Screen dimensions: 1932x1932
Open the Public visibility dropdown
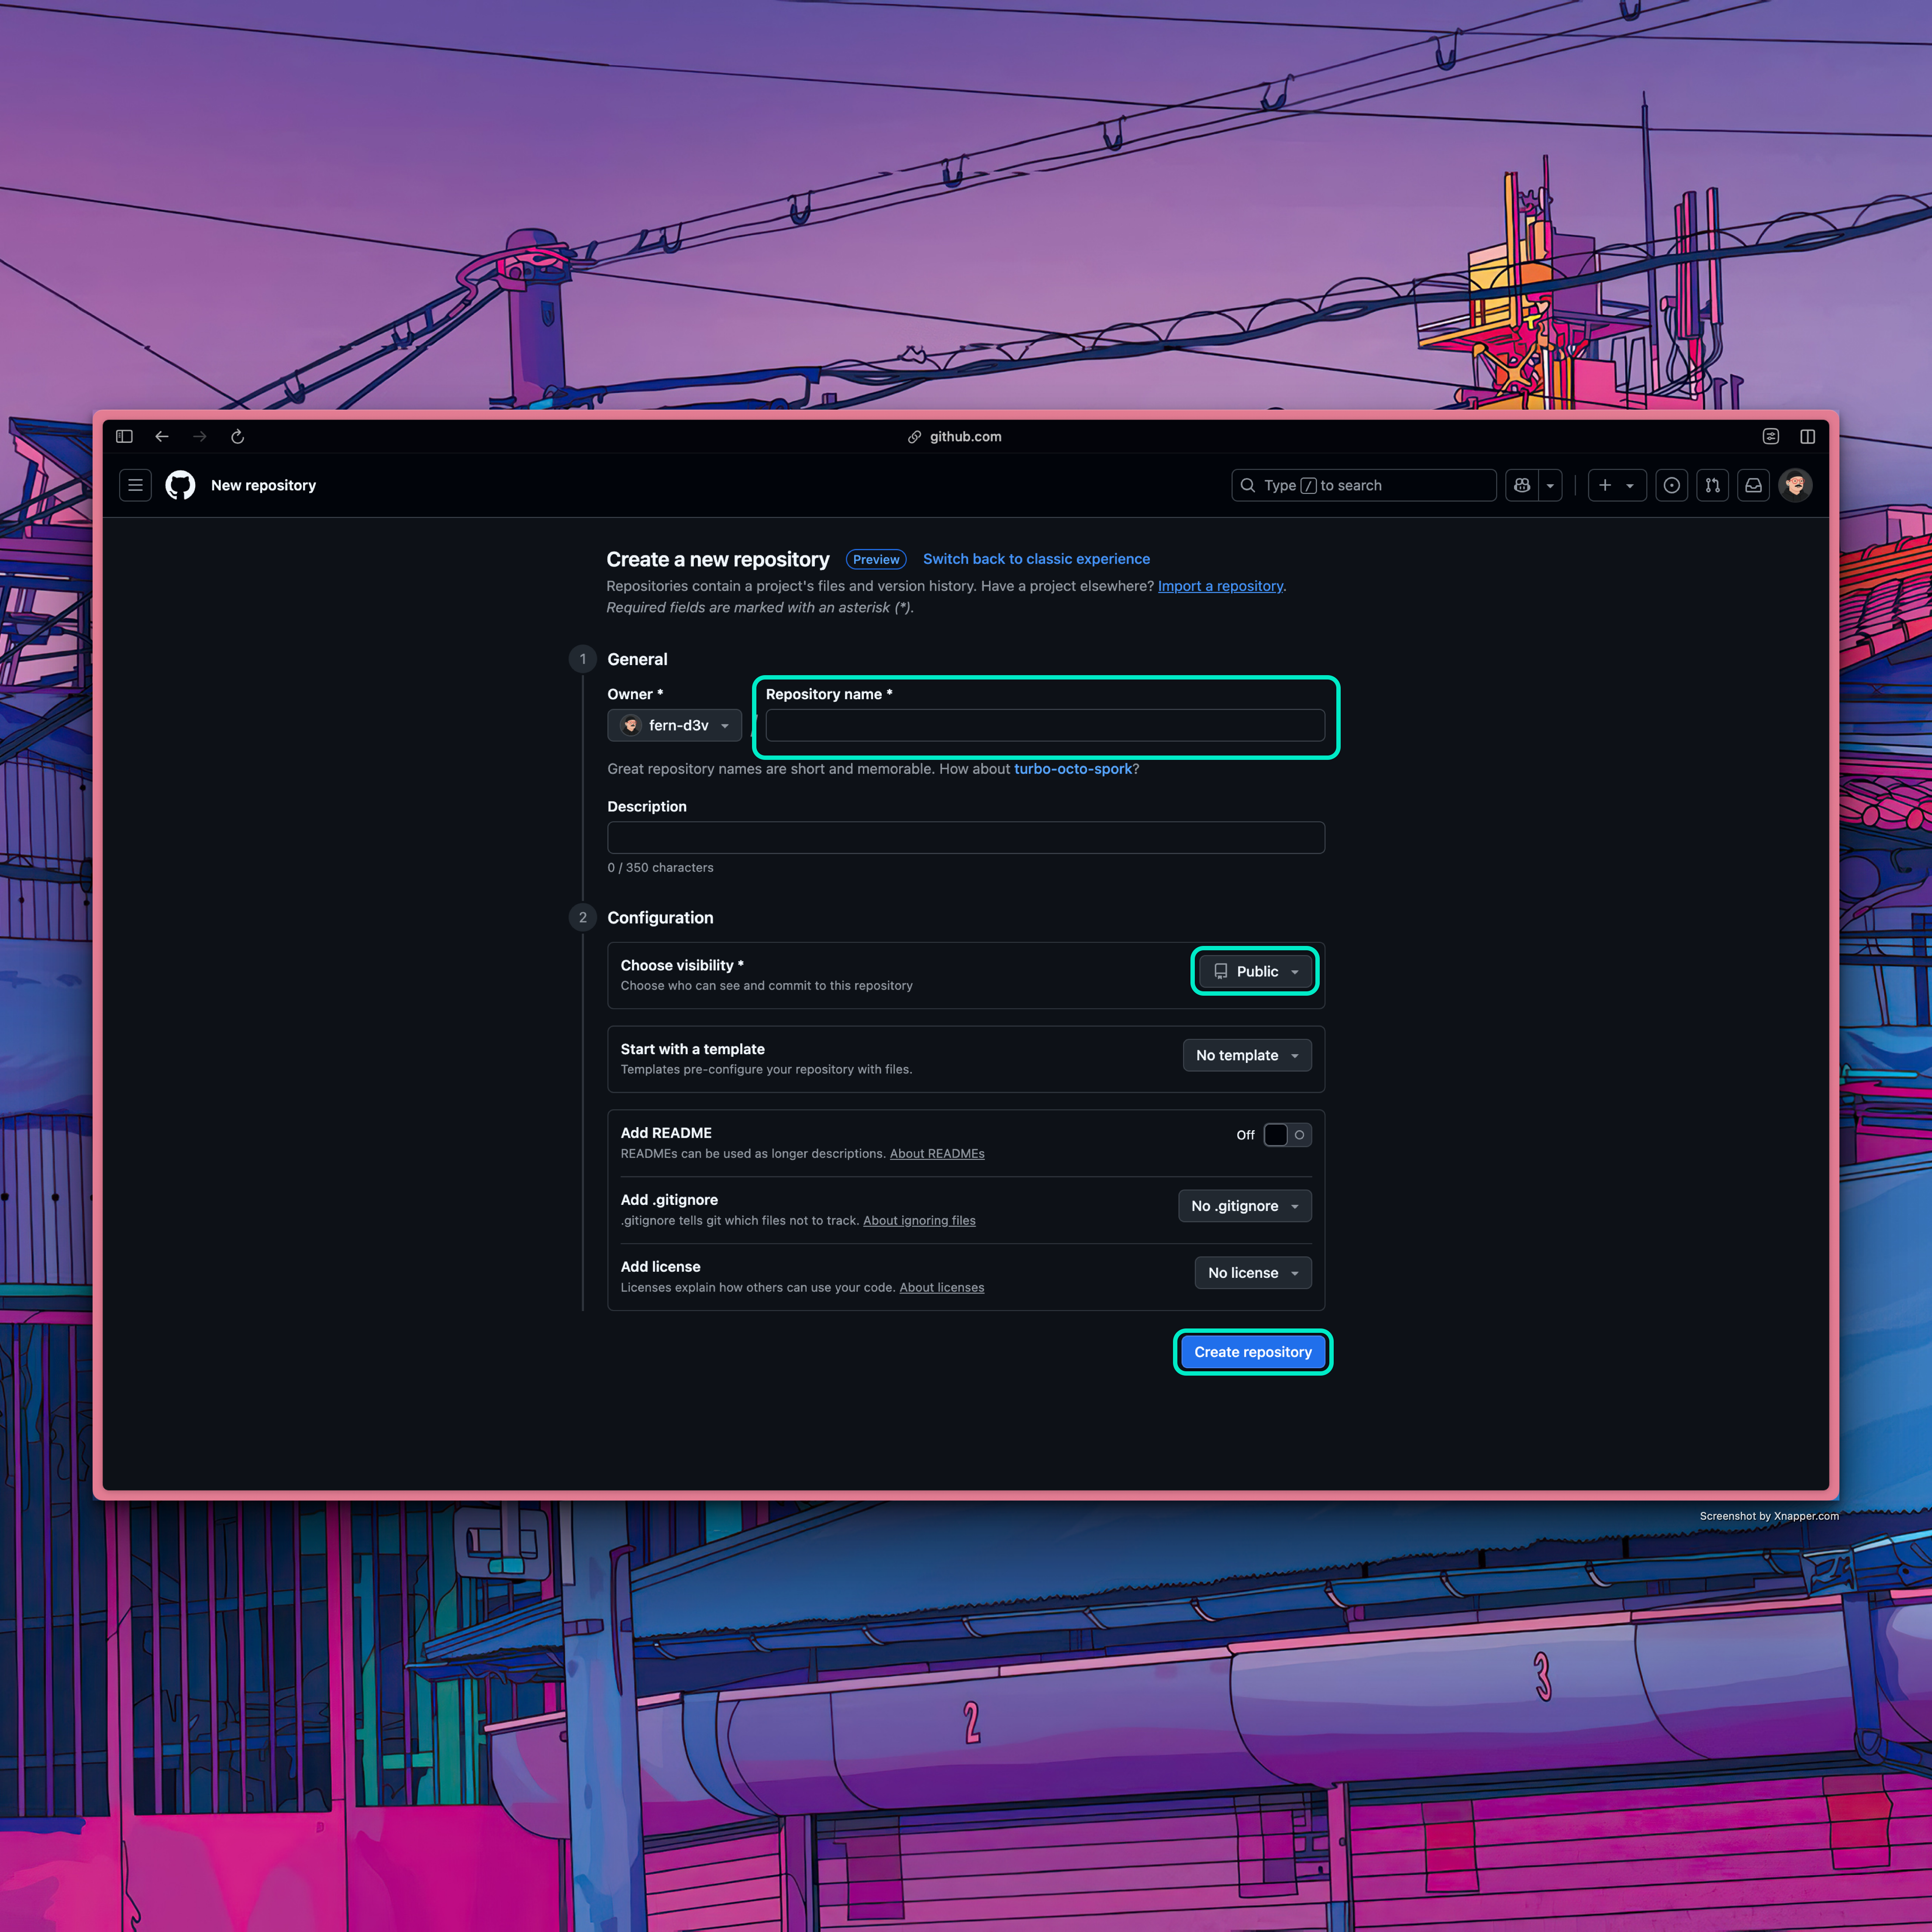1255,971
